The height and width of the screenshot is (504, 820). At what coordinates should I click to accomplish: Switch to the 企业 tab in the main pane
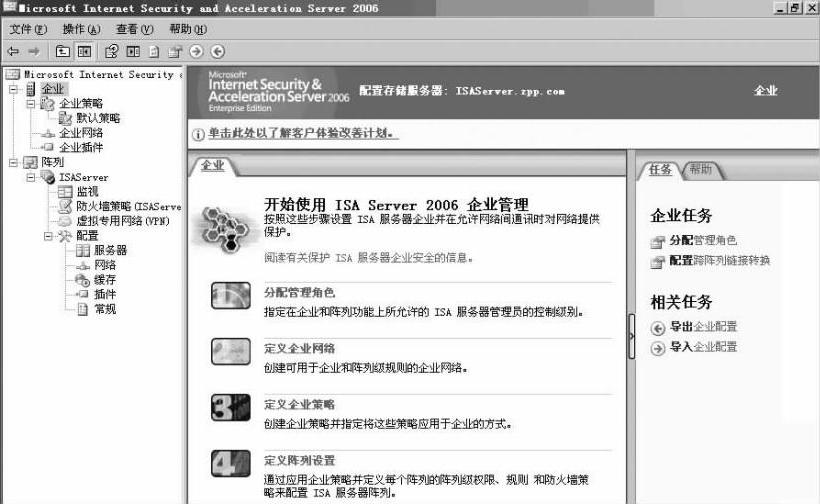click(x=212, y=166)
